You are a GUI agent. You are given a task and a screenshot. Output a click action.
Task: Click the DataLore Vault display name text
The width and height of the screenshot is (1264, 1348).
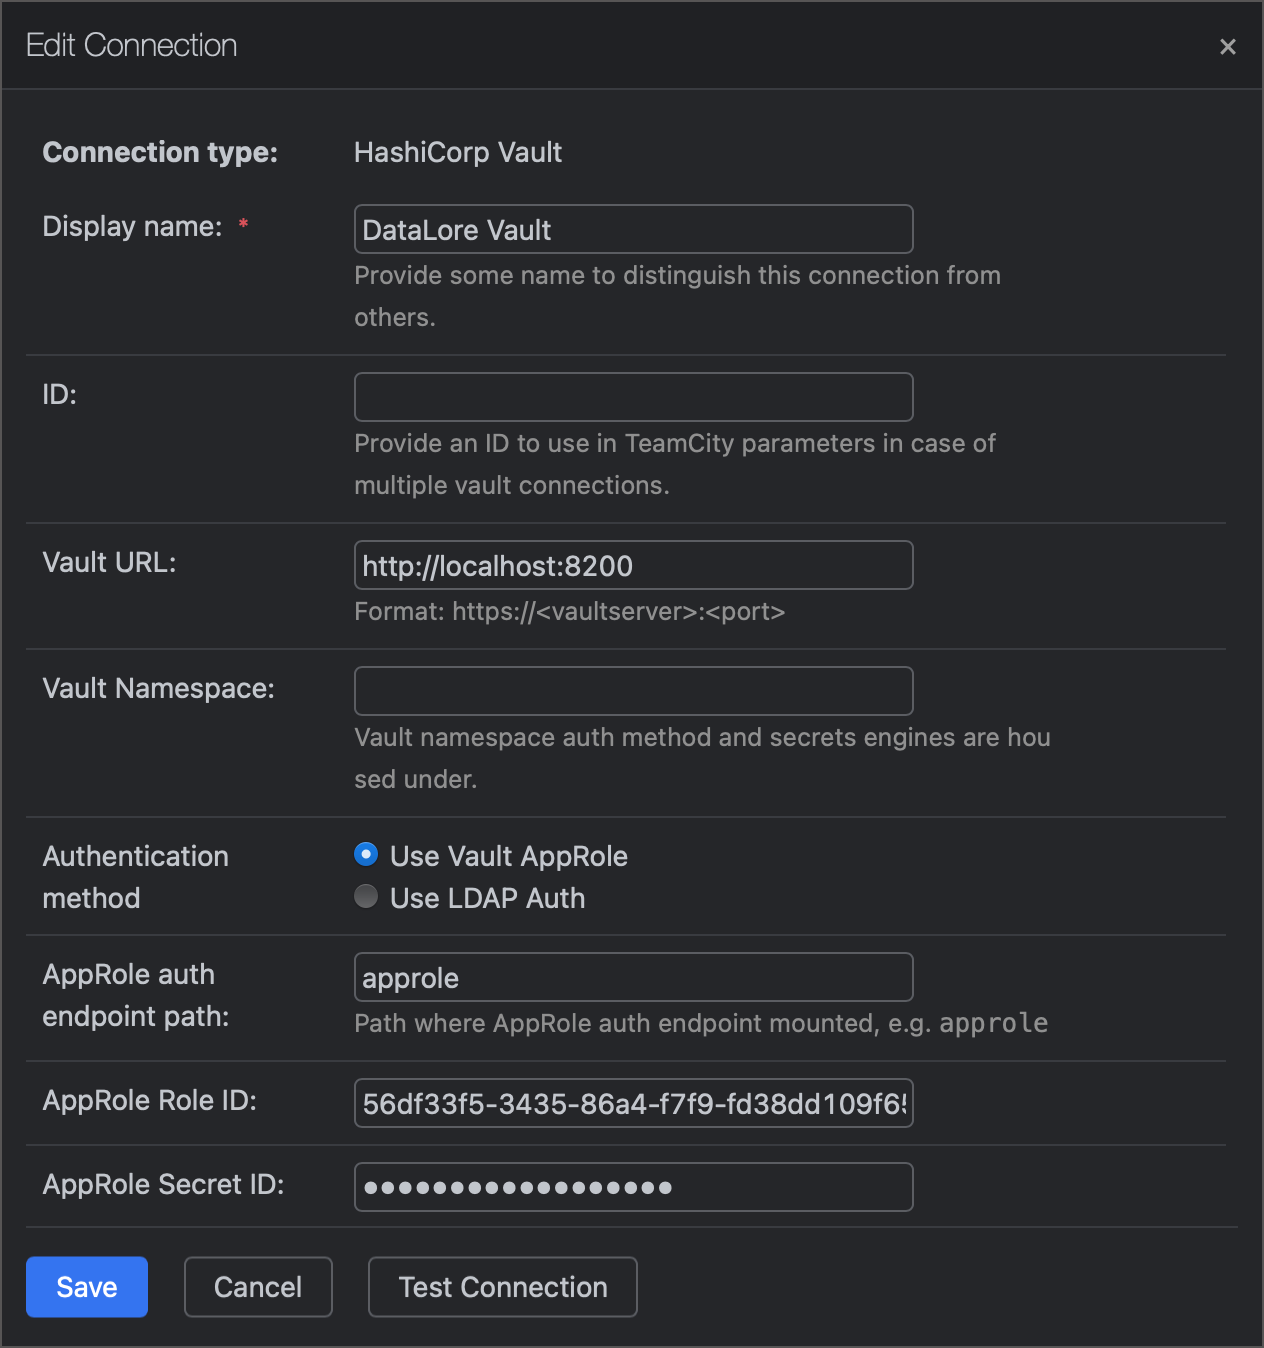455,230
